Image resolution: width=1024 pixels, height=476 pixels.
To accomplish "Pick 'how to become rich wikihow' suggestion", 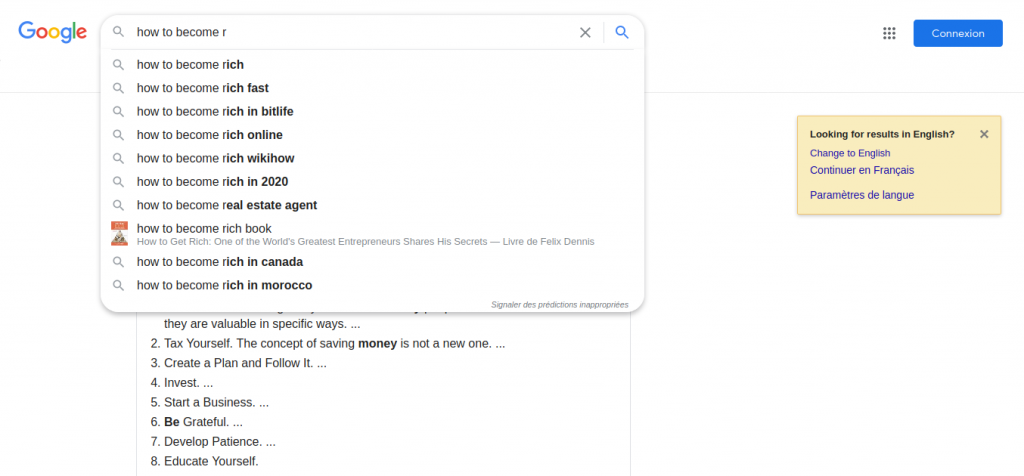I will [x=372, y=159].
